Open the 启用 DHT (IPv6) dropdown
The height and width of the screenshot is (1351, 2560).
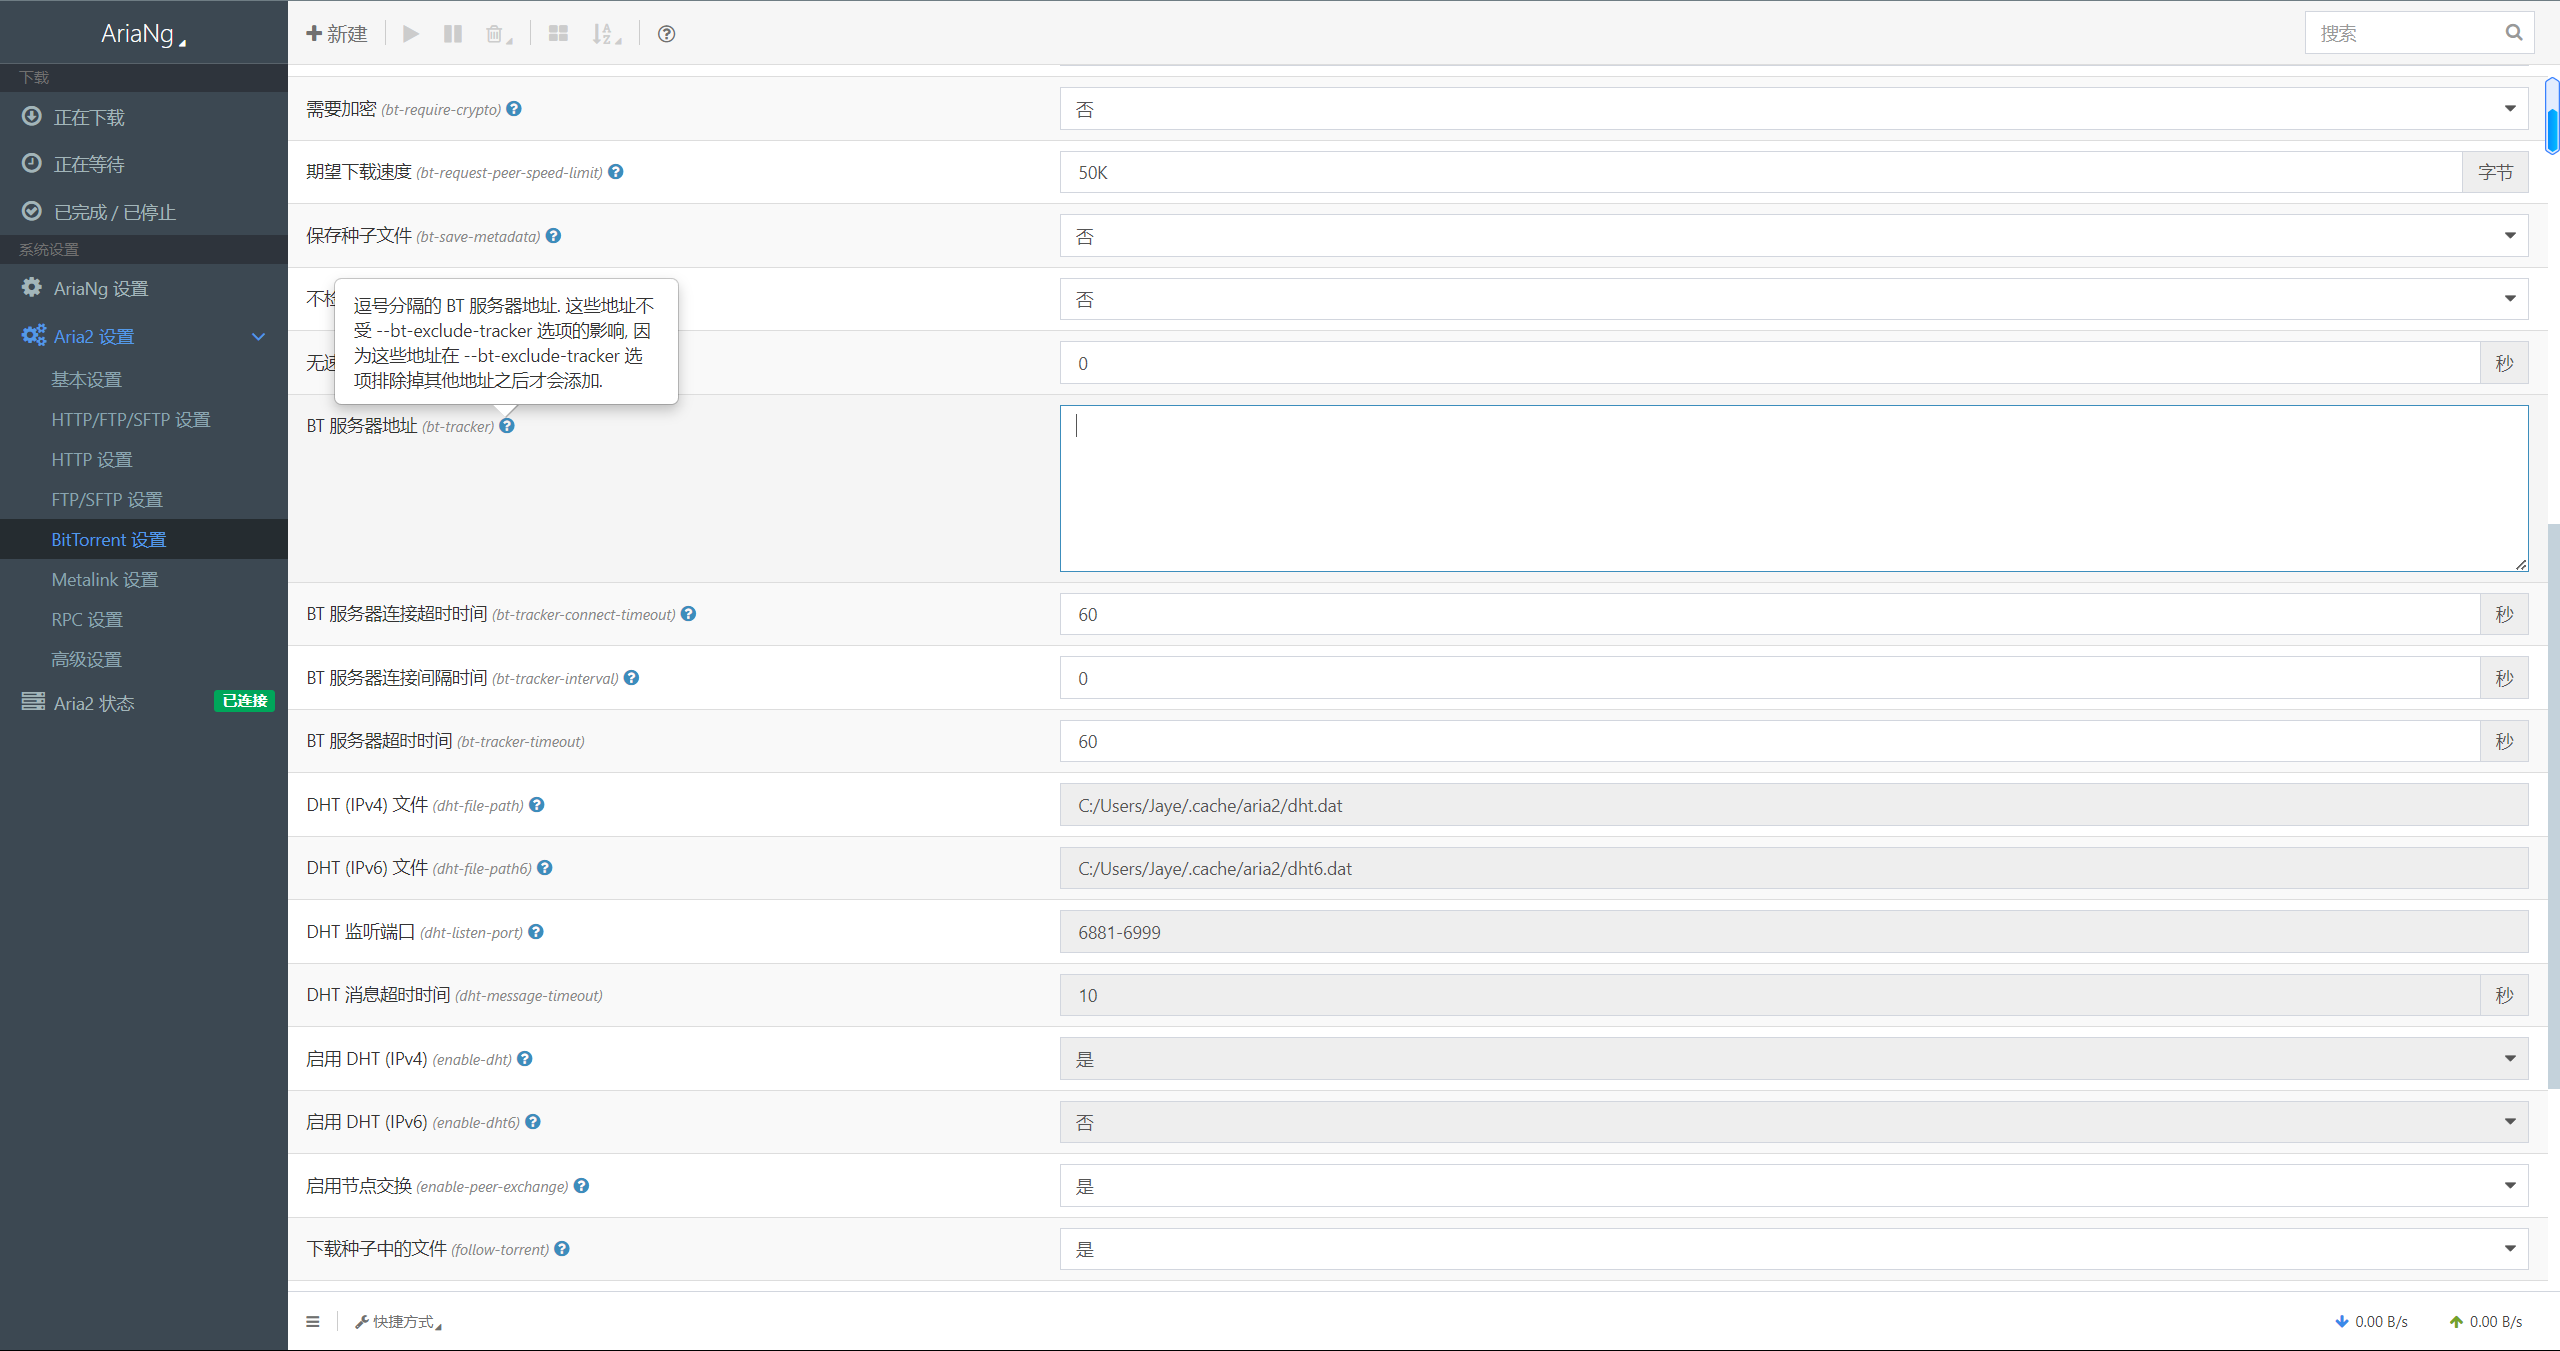click(x=1794, y=1122)
